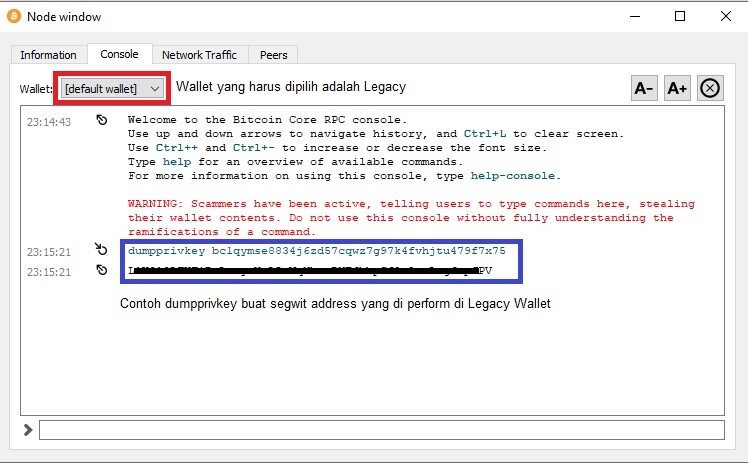Switch to Network Traffic tab

point(199,55)
